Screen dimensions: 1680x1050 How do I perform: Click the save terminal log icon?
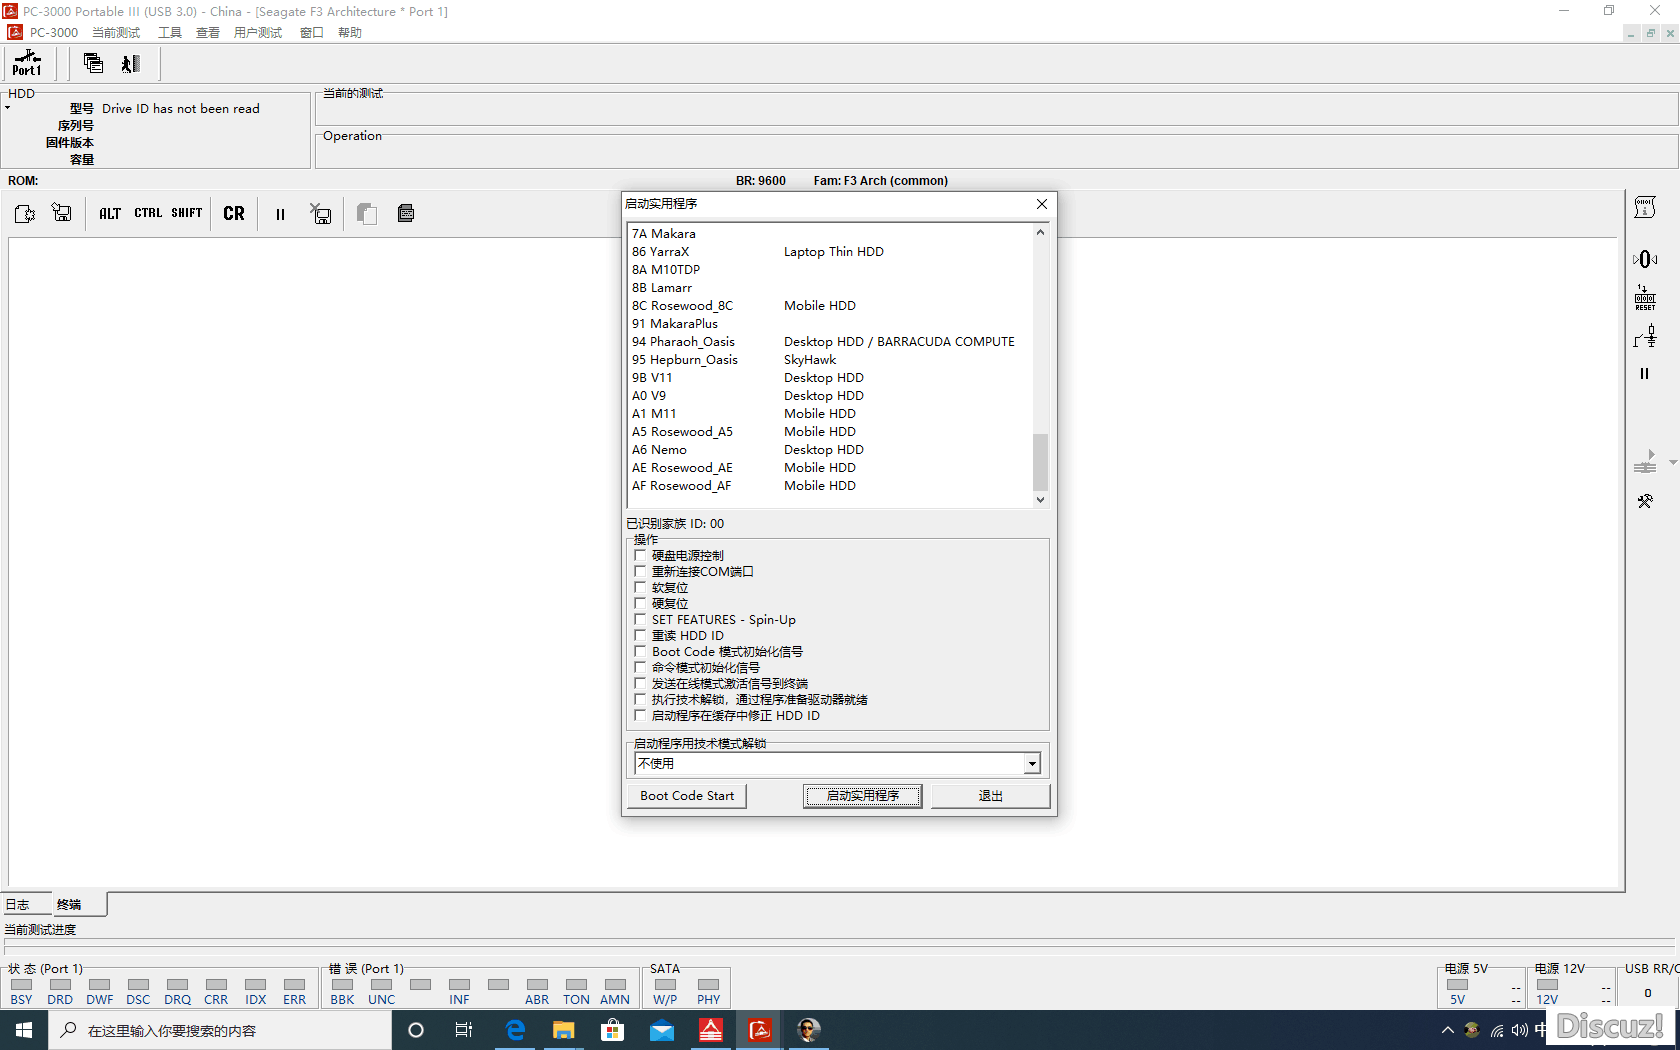tap(62, 213)
